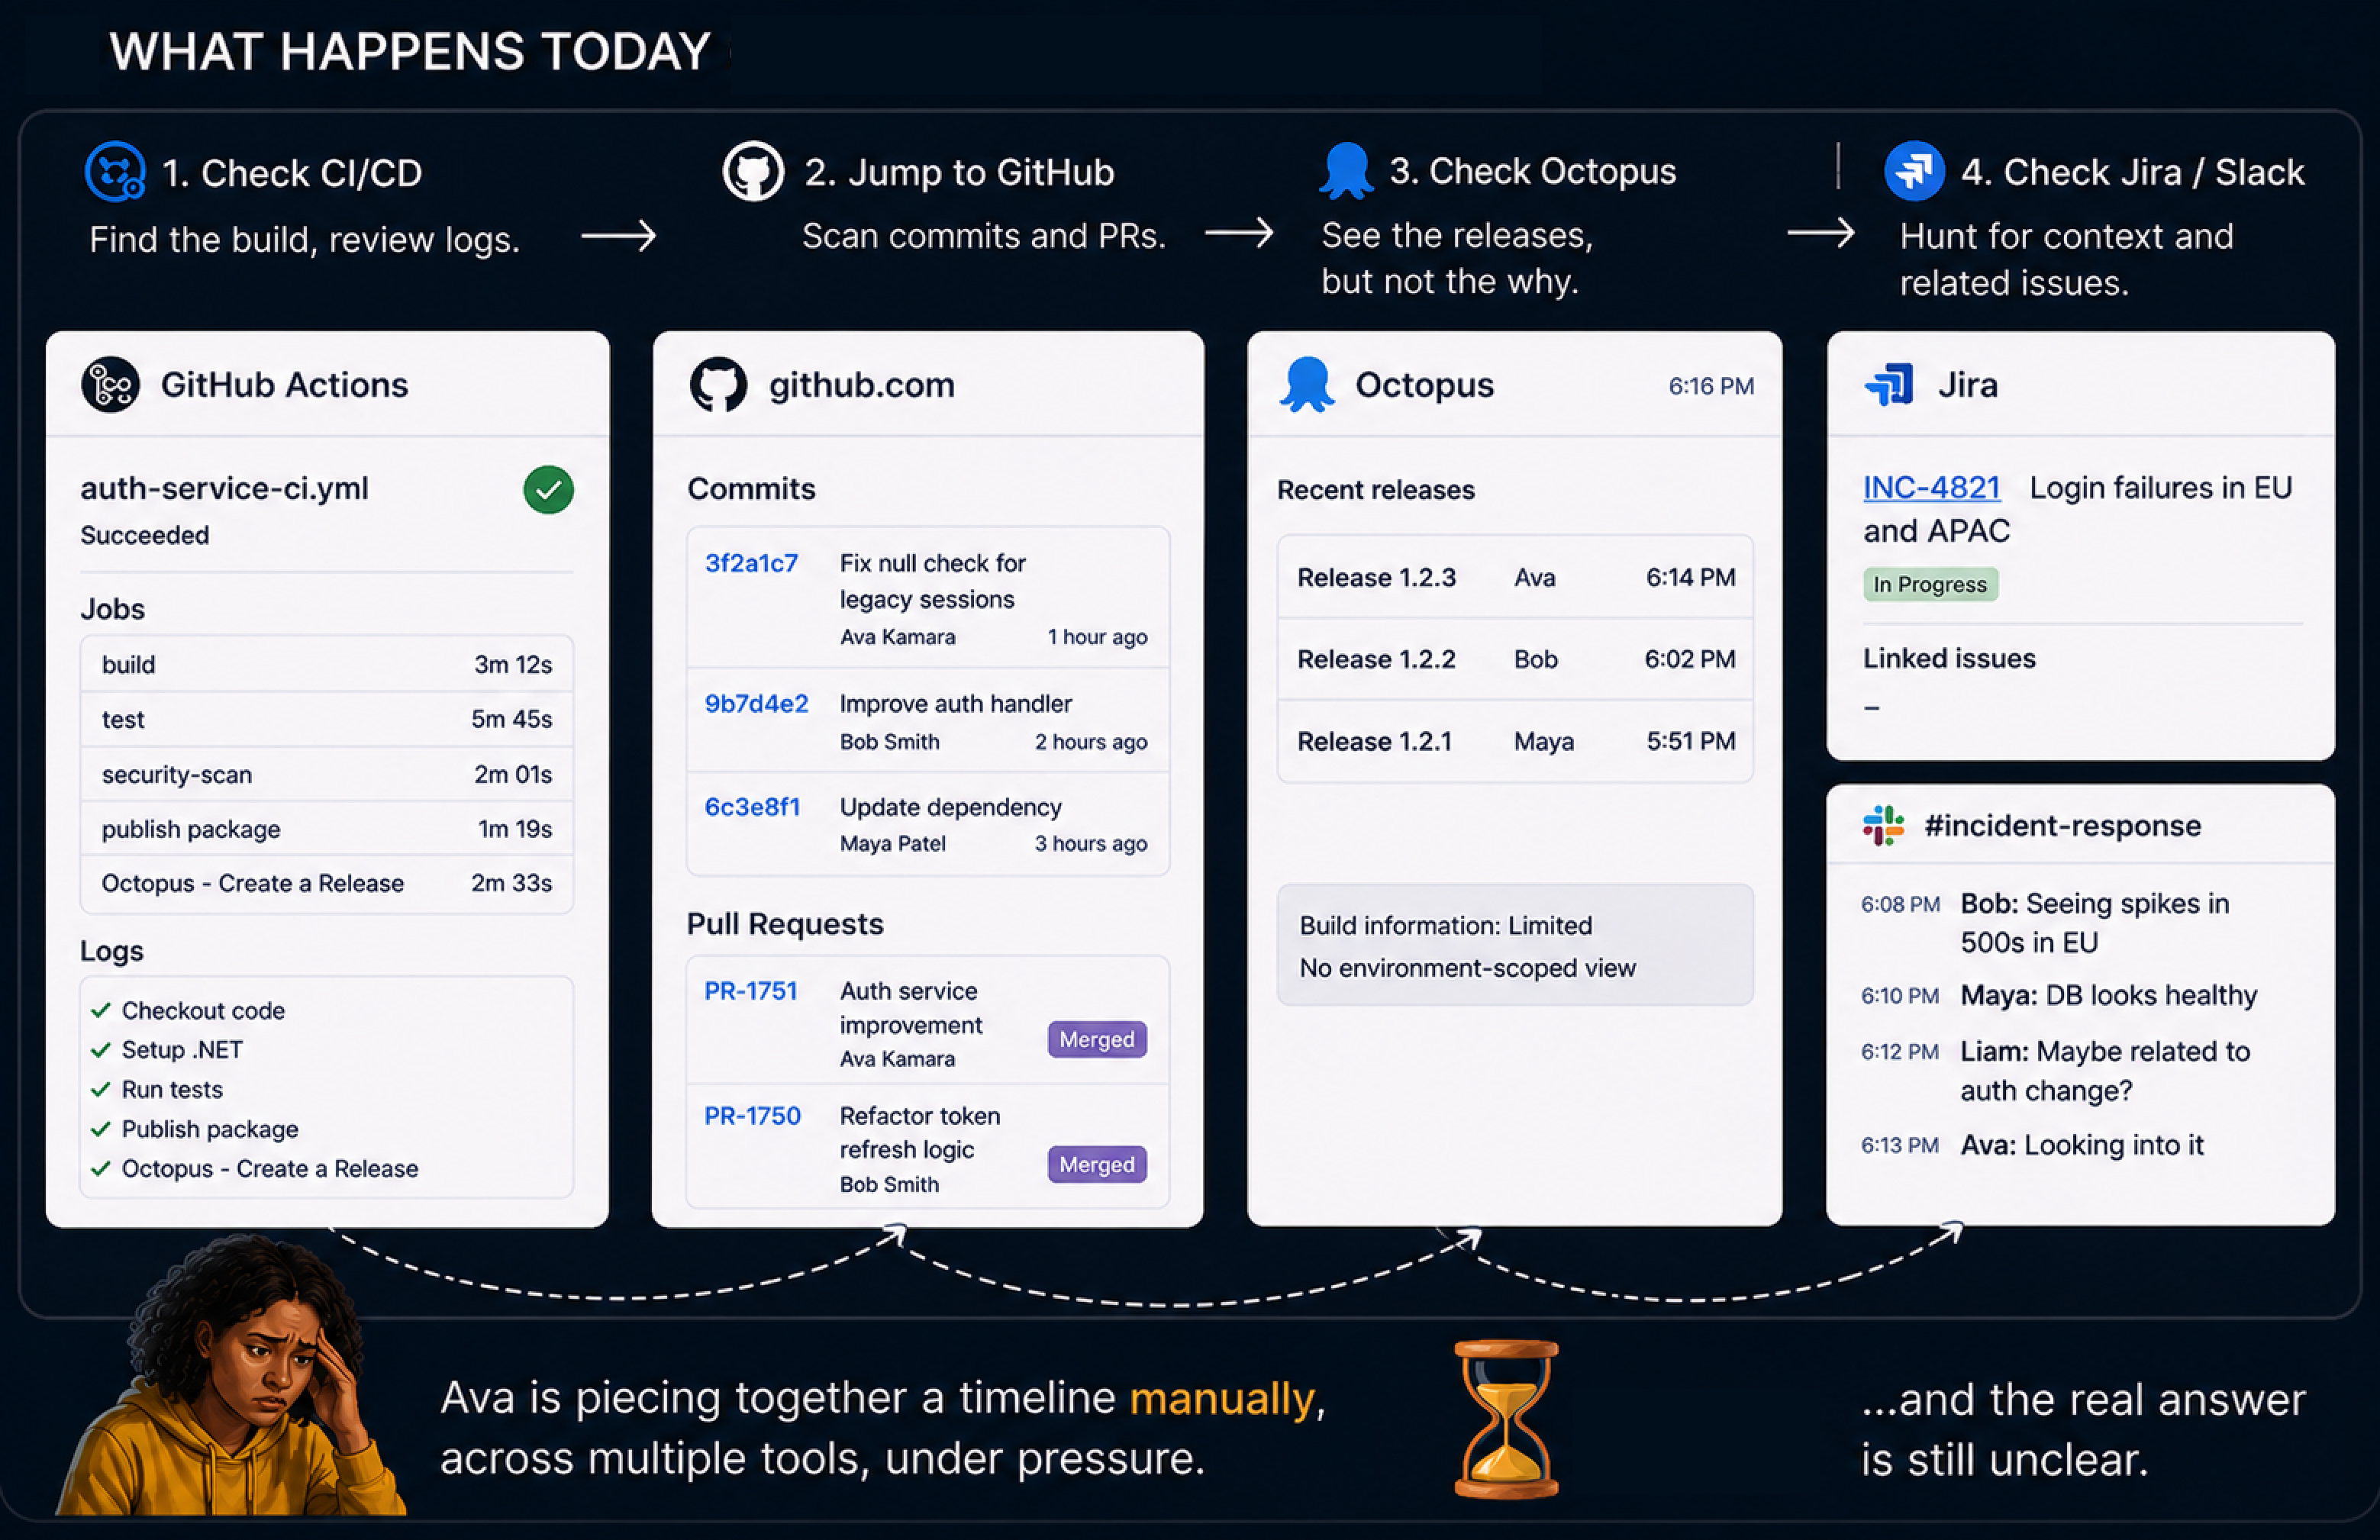Click the highlighted word manually

(x=1221, y=1398)
